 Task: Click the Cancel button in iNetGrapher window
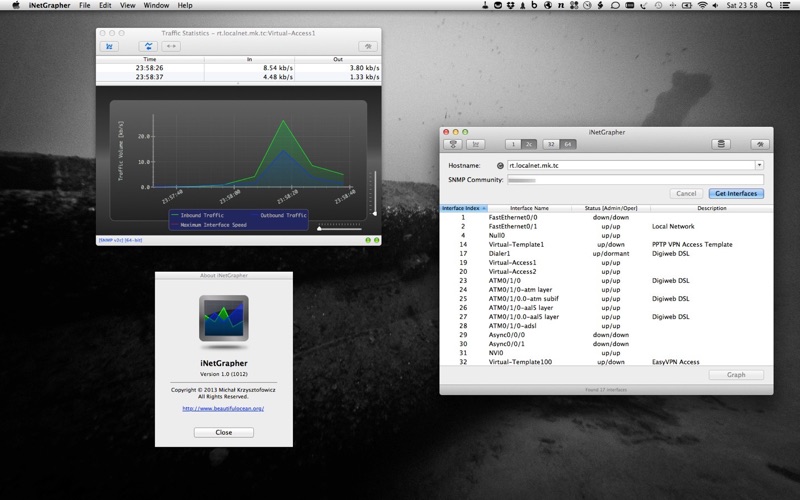686,193
